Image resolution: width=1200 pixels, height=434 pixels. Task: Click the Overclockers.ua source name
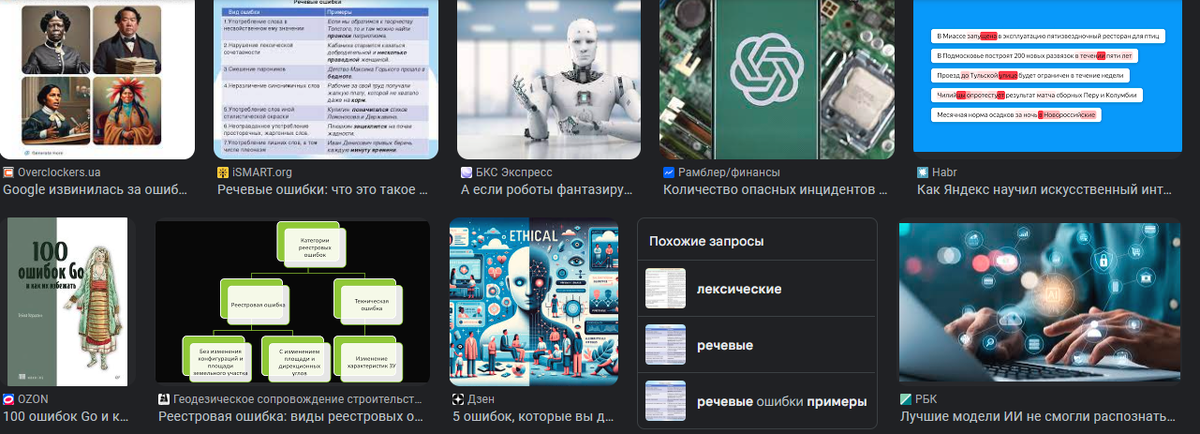pos(59,172)
